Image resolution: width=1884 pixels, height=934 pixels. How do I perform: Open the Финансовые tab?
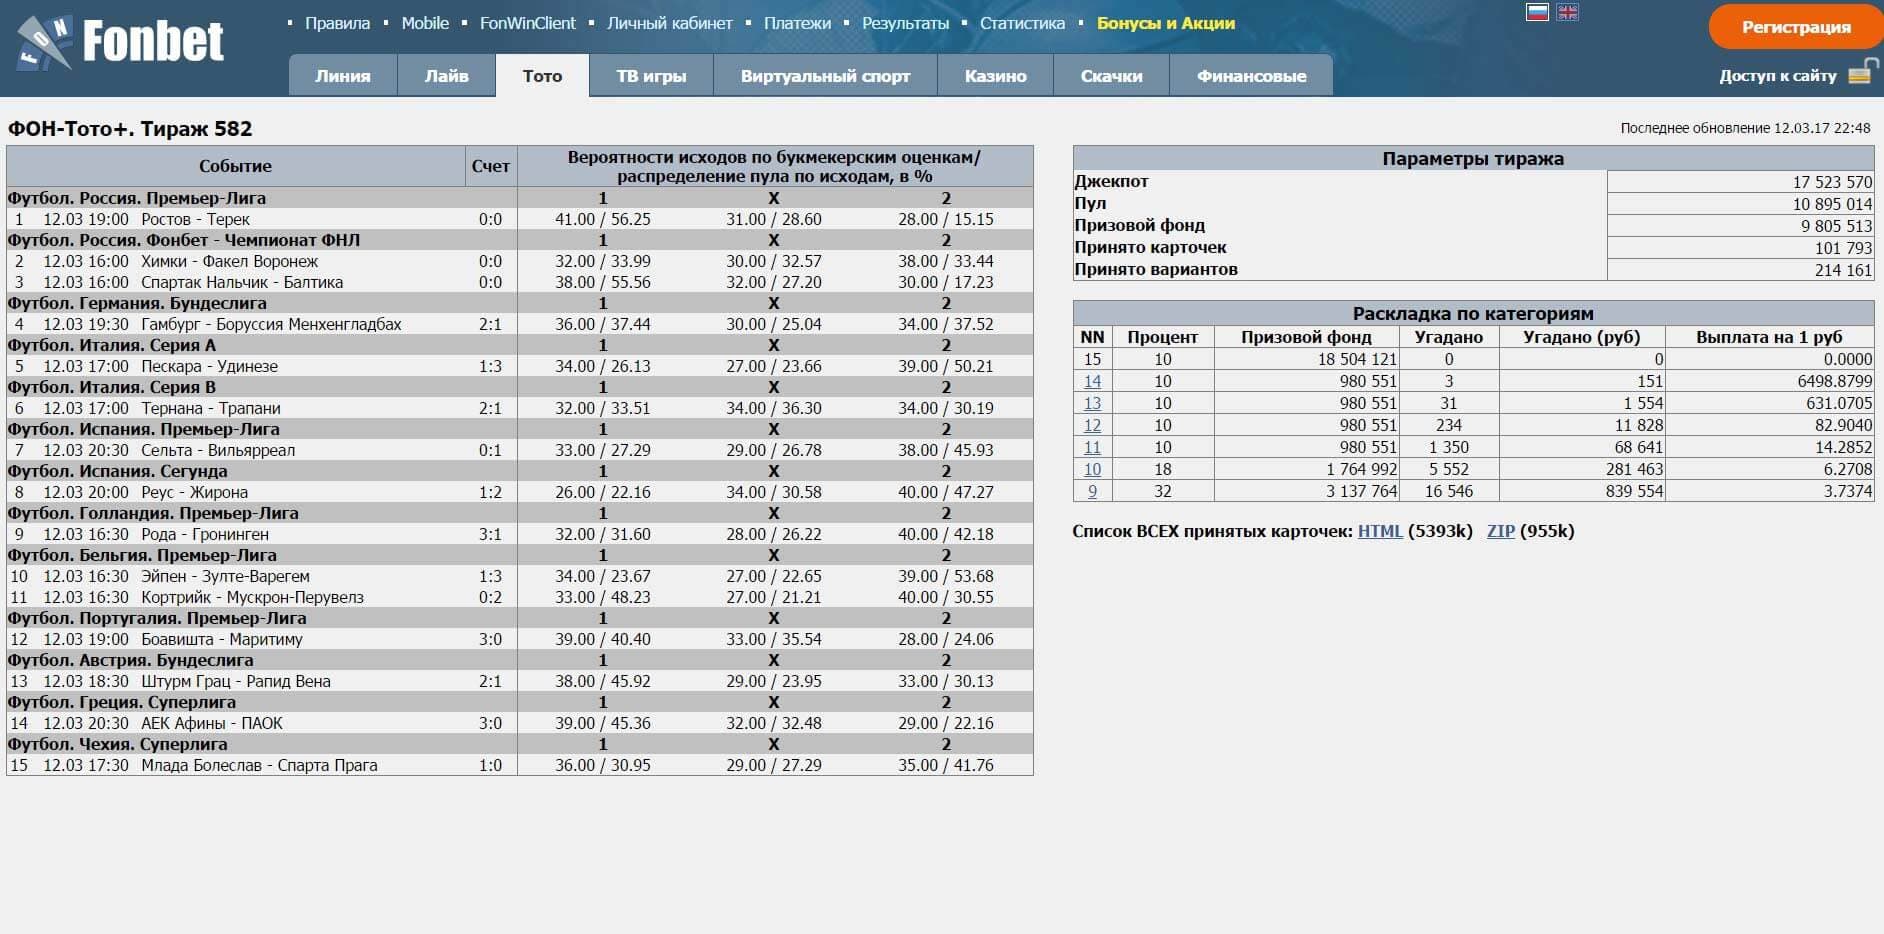[1251, 76]
